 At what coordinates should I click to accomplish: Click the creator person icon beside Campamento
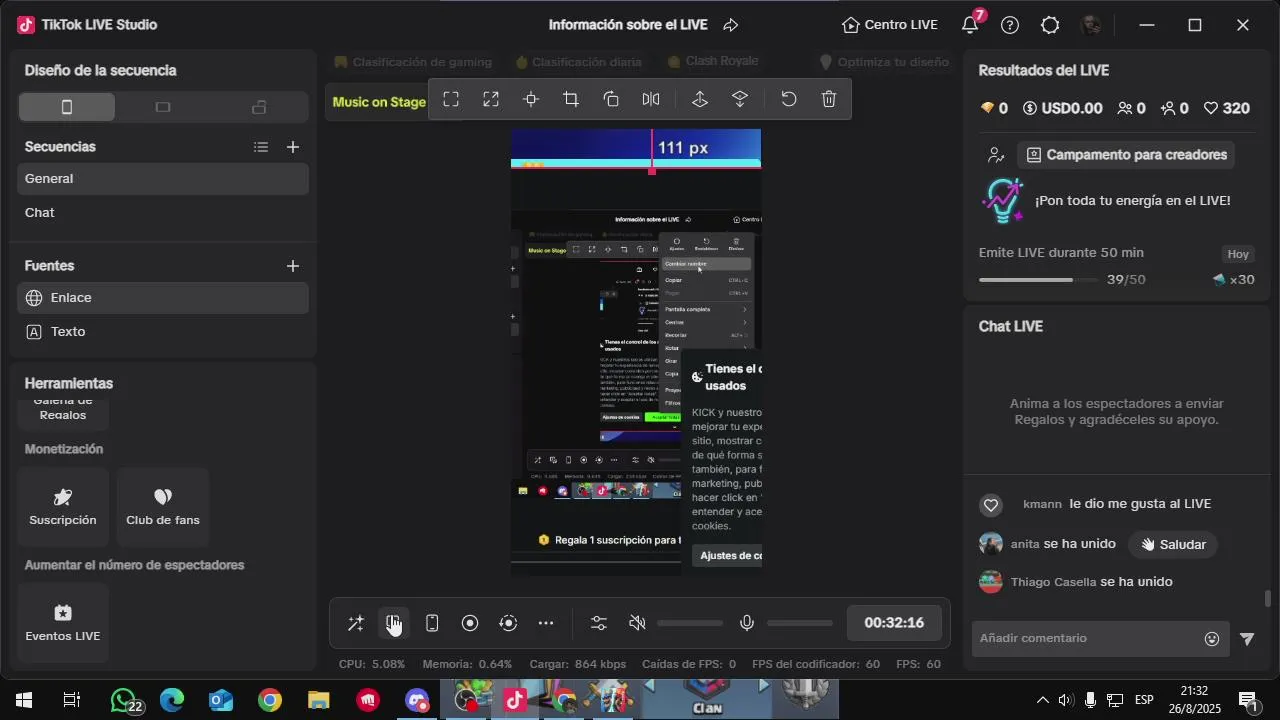pyautogui.click(x=995, y=155)
